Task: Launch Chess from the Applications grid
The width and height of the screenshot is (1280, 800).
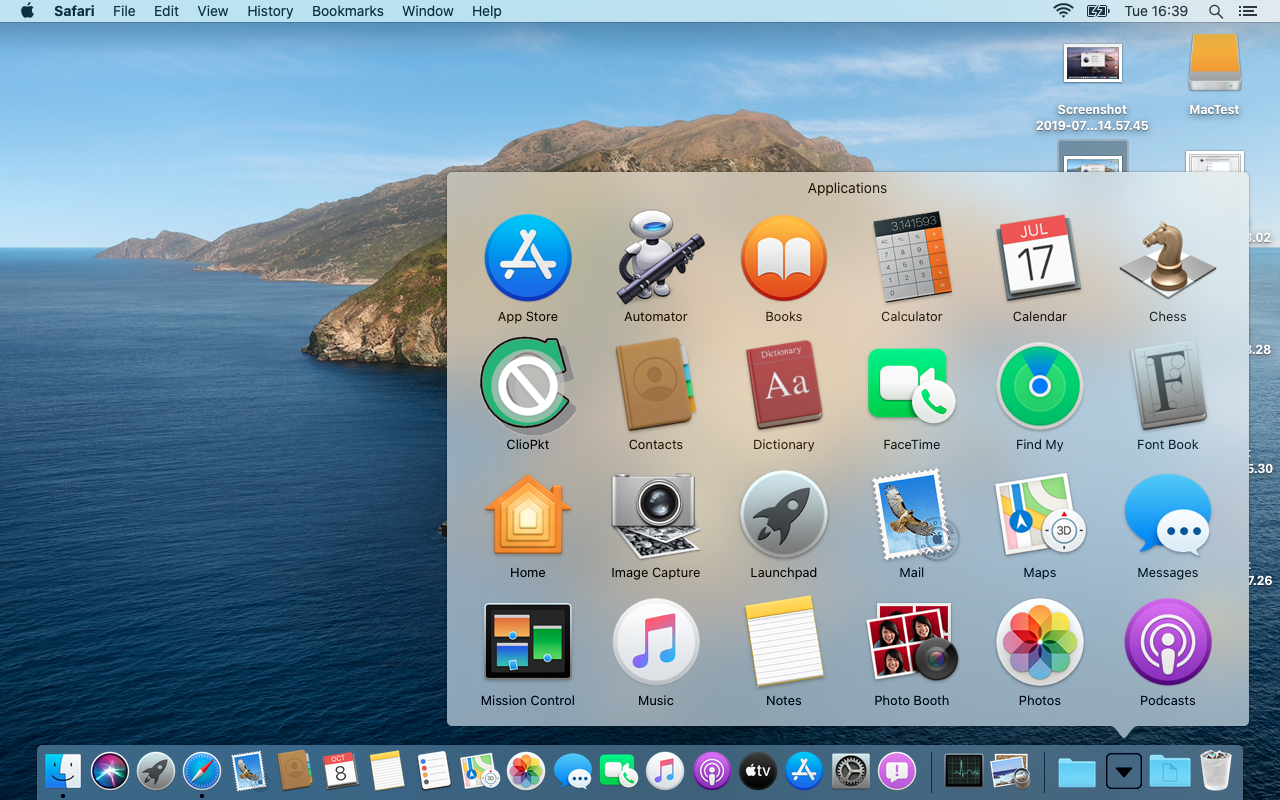Action: click(1168, 260)
